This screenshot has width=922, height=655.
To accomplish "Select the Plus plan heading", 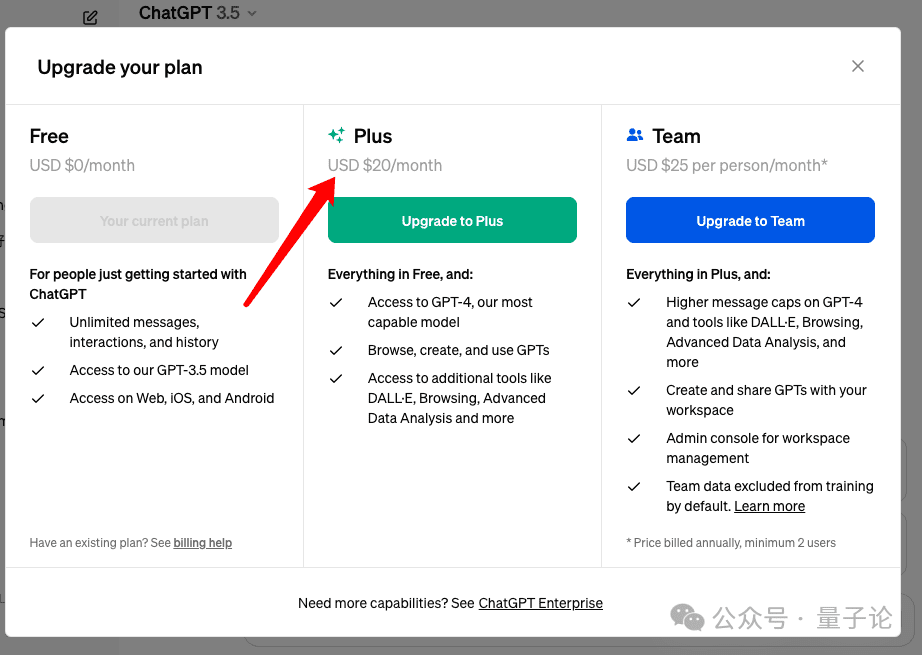I will 373,136.
